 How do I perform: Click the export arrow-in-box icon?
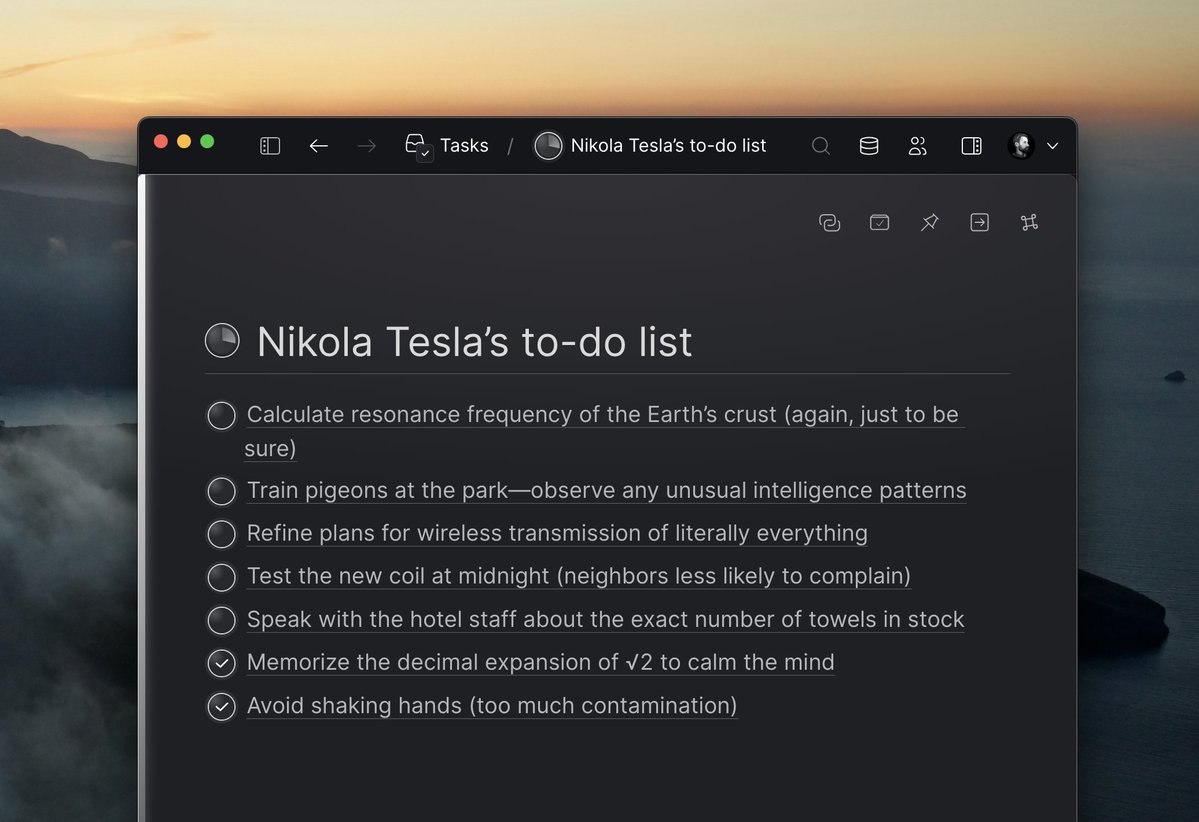click(x=980, y=223)
